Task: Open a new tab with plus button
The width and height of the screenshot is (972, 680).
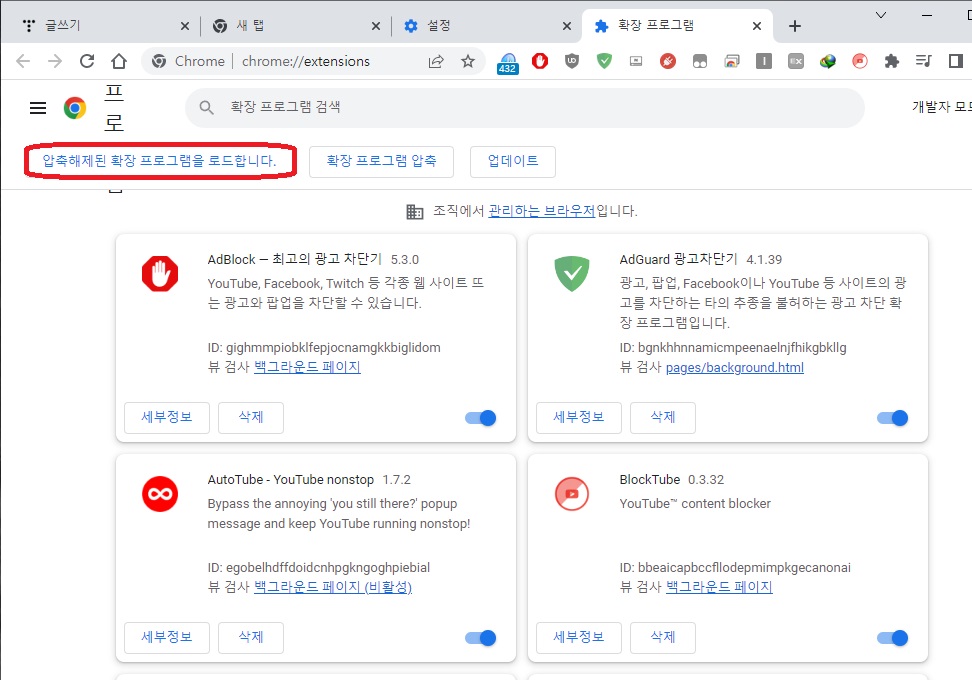Action: point(795,26)
